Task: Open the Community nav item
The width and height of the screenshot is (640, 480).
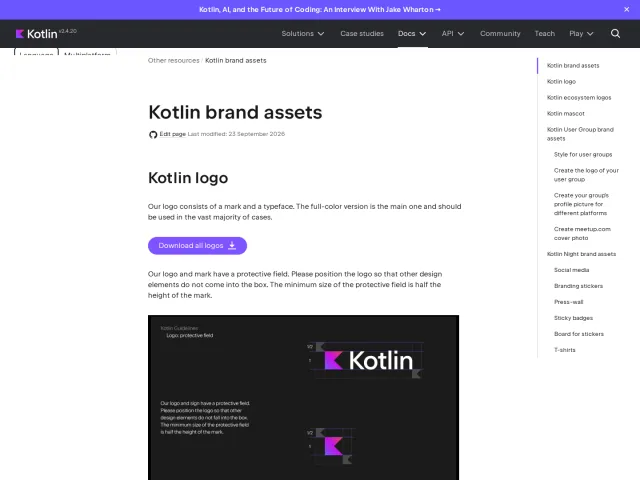Action: (x=500, y=33)
